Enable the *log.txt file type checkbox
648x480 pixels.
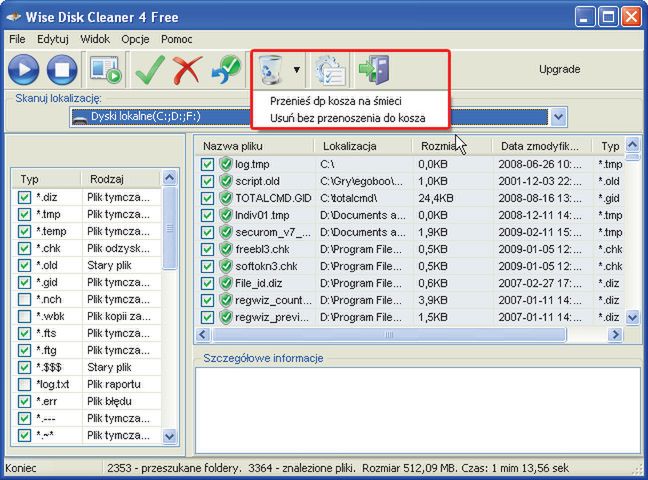pyautogui.click(x=24, y=384)
